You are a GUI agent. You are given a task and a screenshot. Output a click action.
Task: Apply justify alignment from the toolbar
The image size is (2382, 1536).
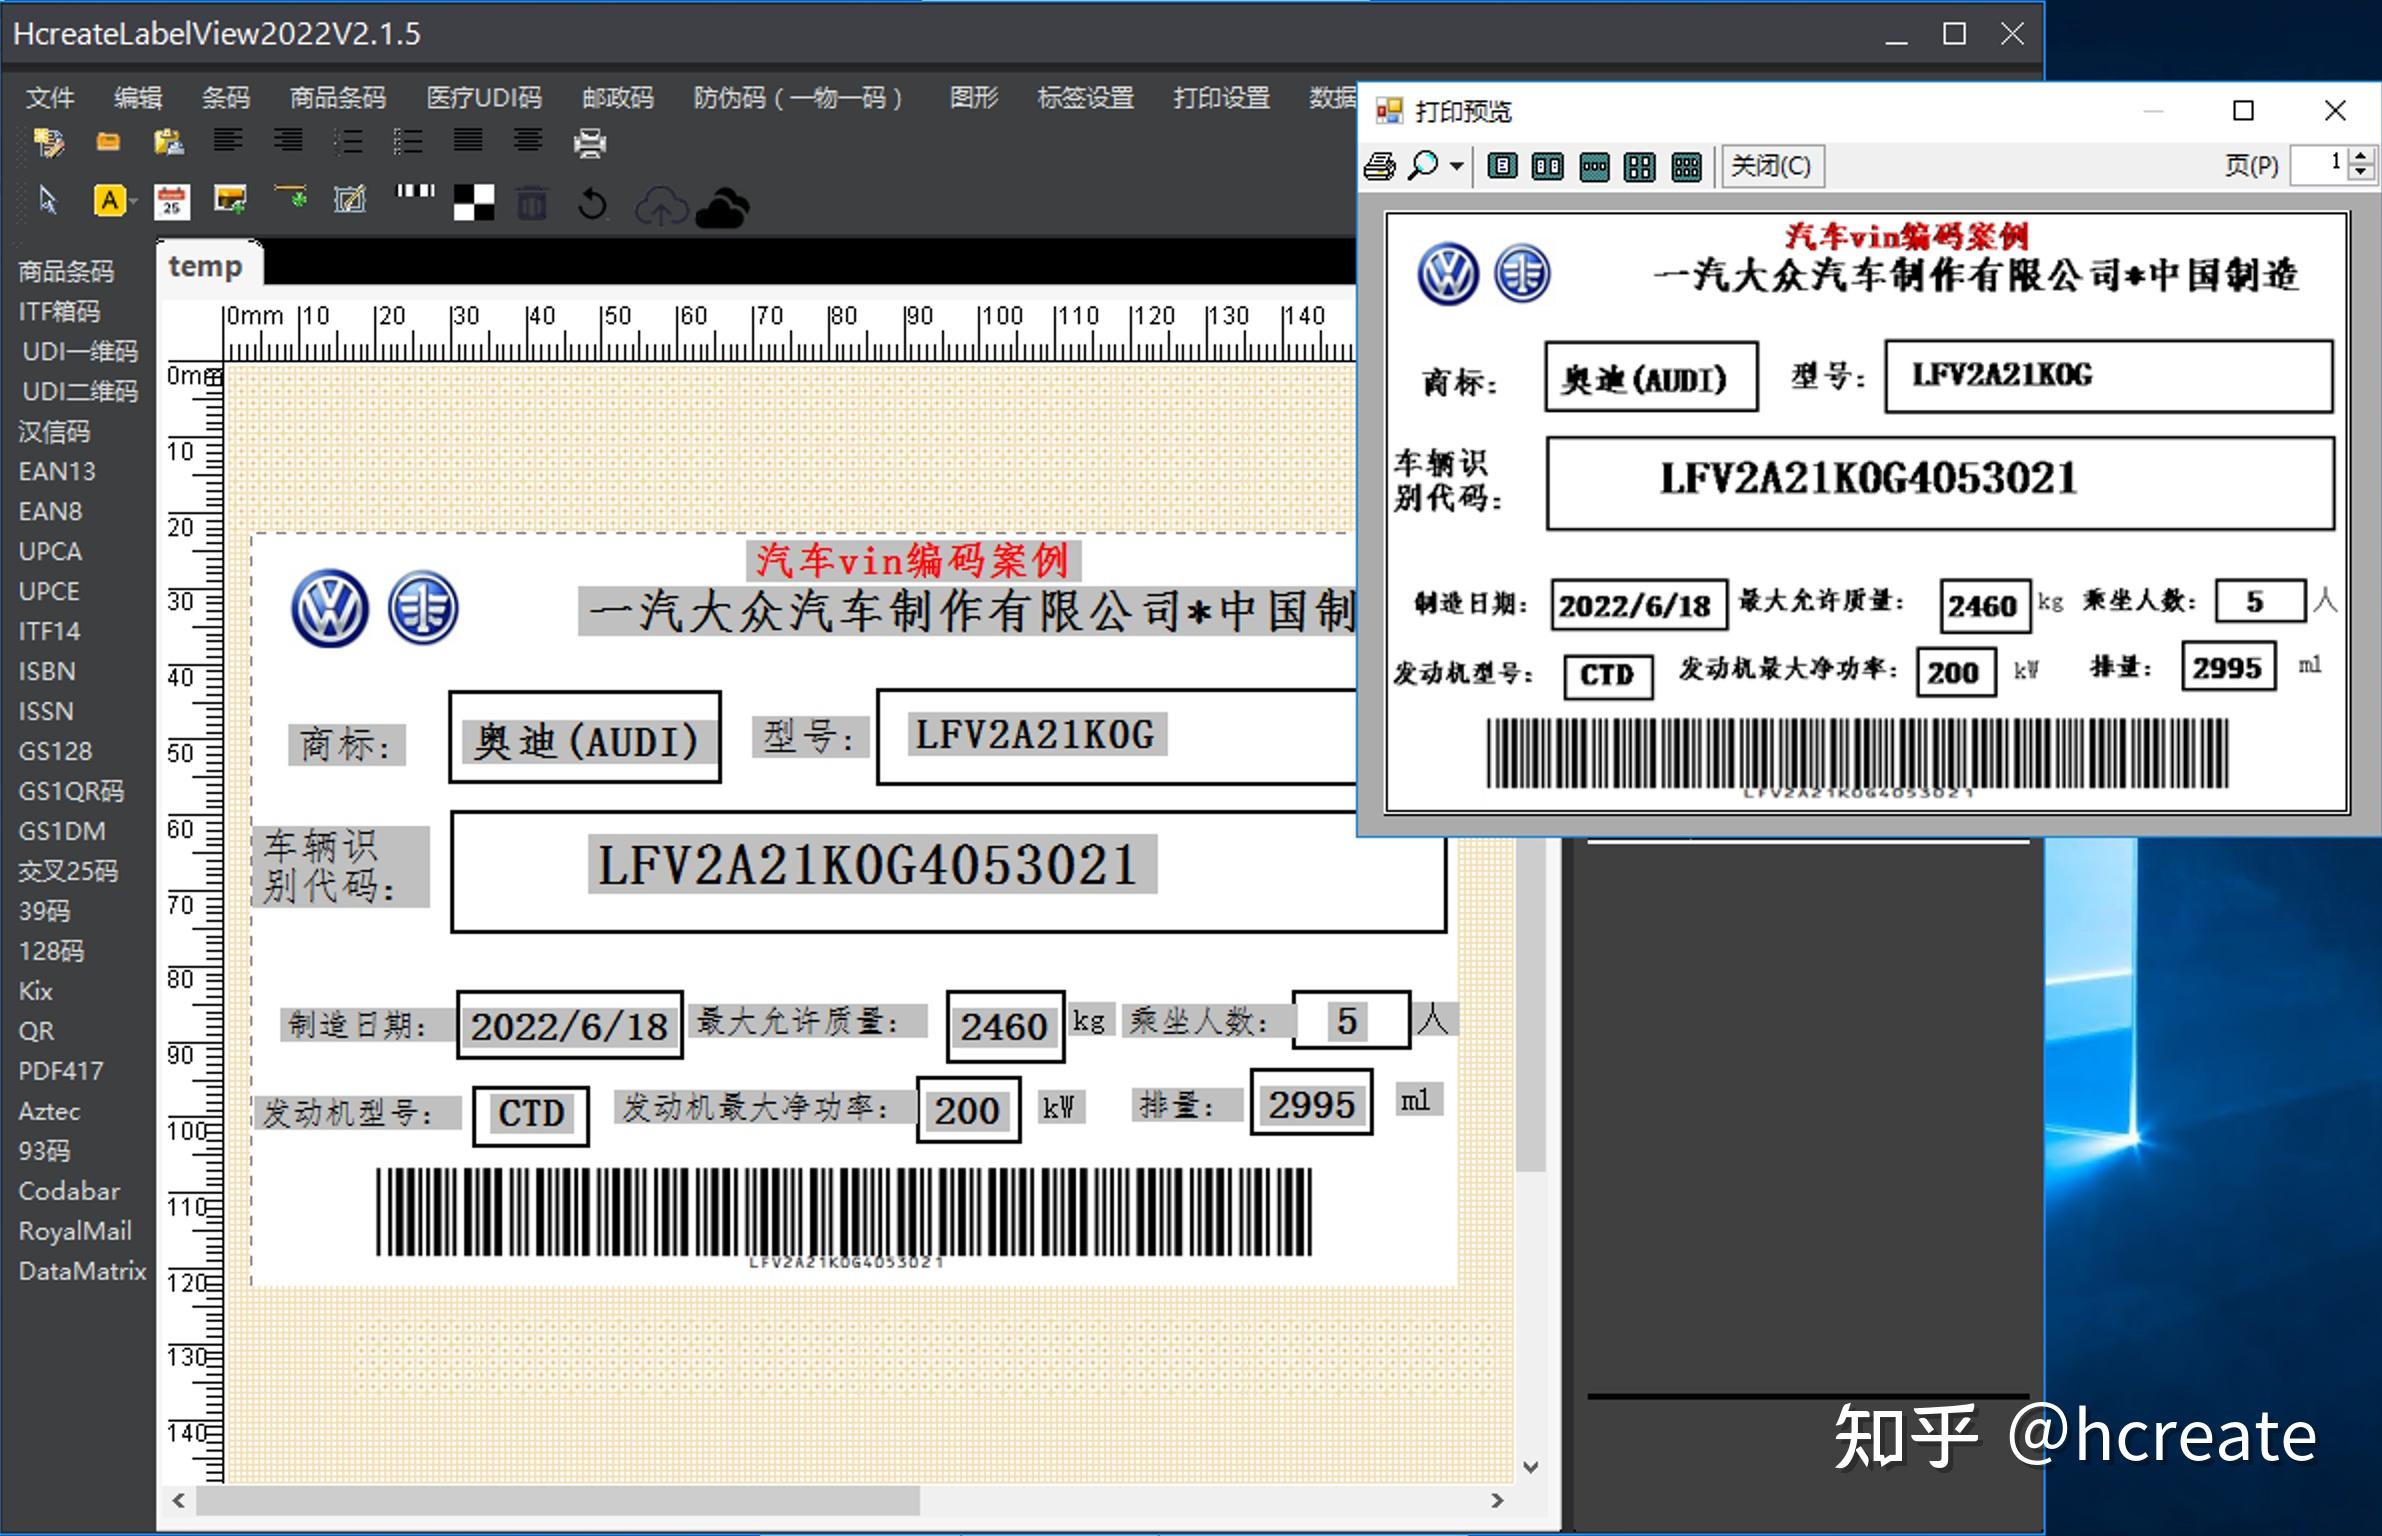468,142
